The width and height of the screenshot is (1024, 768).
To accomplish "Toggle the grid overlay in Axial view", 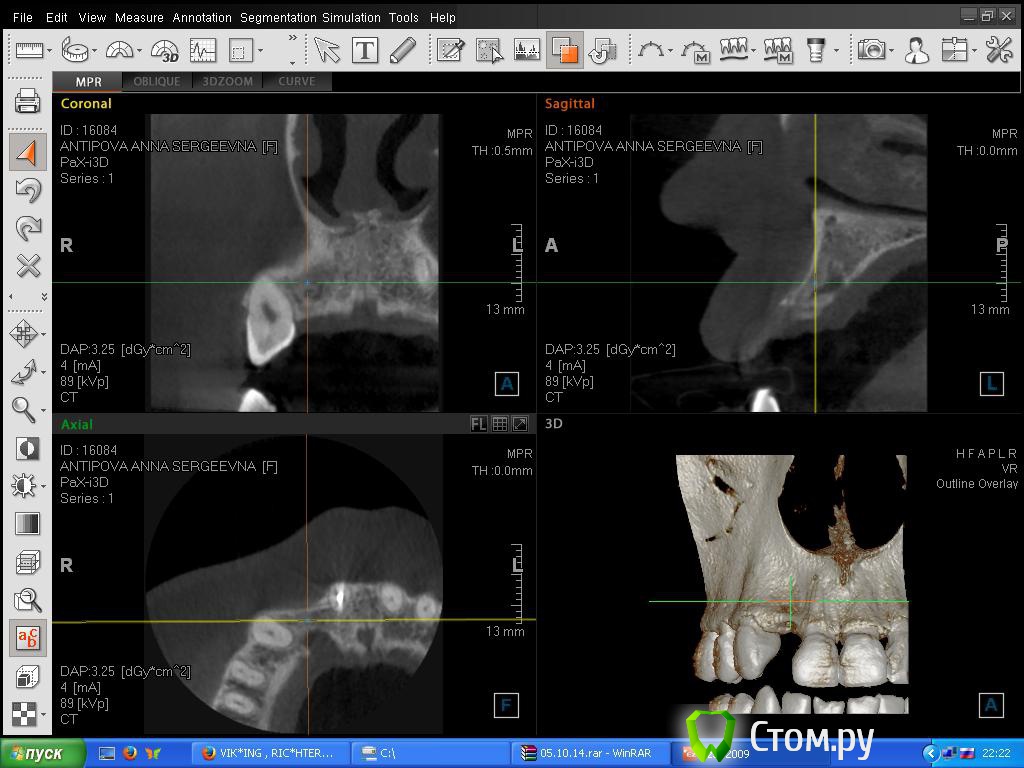I will tap(500, 424).
